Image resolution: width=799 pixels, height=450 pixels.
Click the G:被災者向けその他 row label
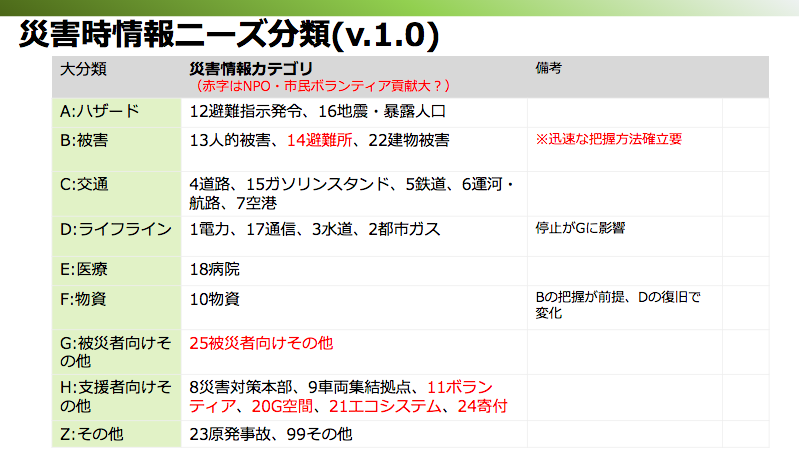(115, 352)
